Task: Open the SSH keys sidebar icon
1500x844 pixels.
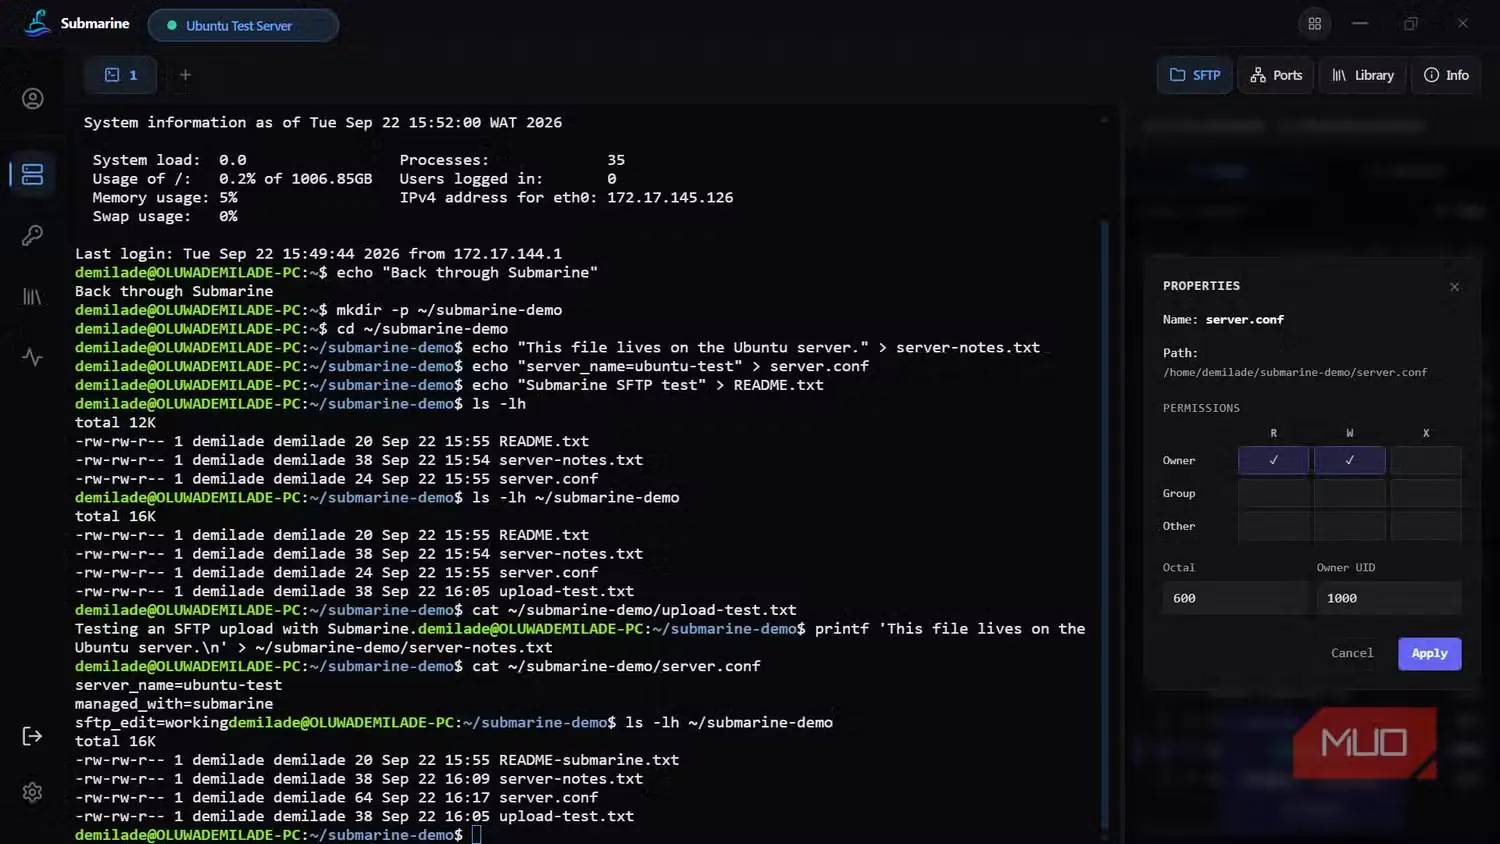Action: (x=32, y=236)
